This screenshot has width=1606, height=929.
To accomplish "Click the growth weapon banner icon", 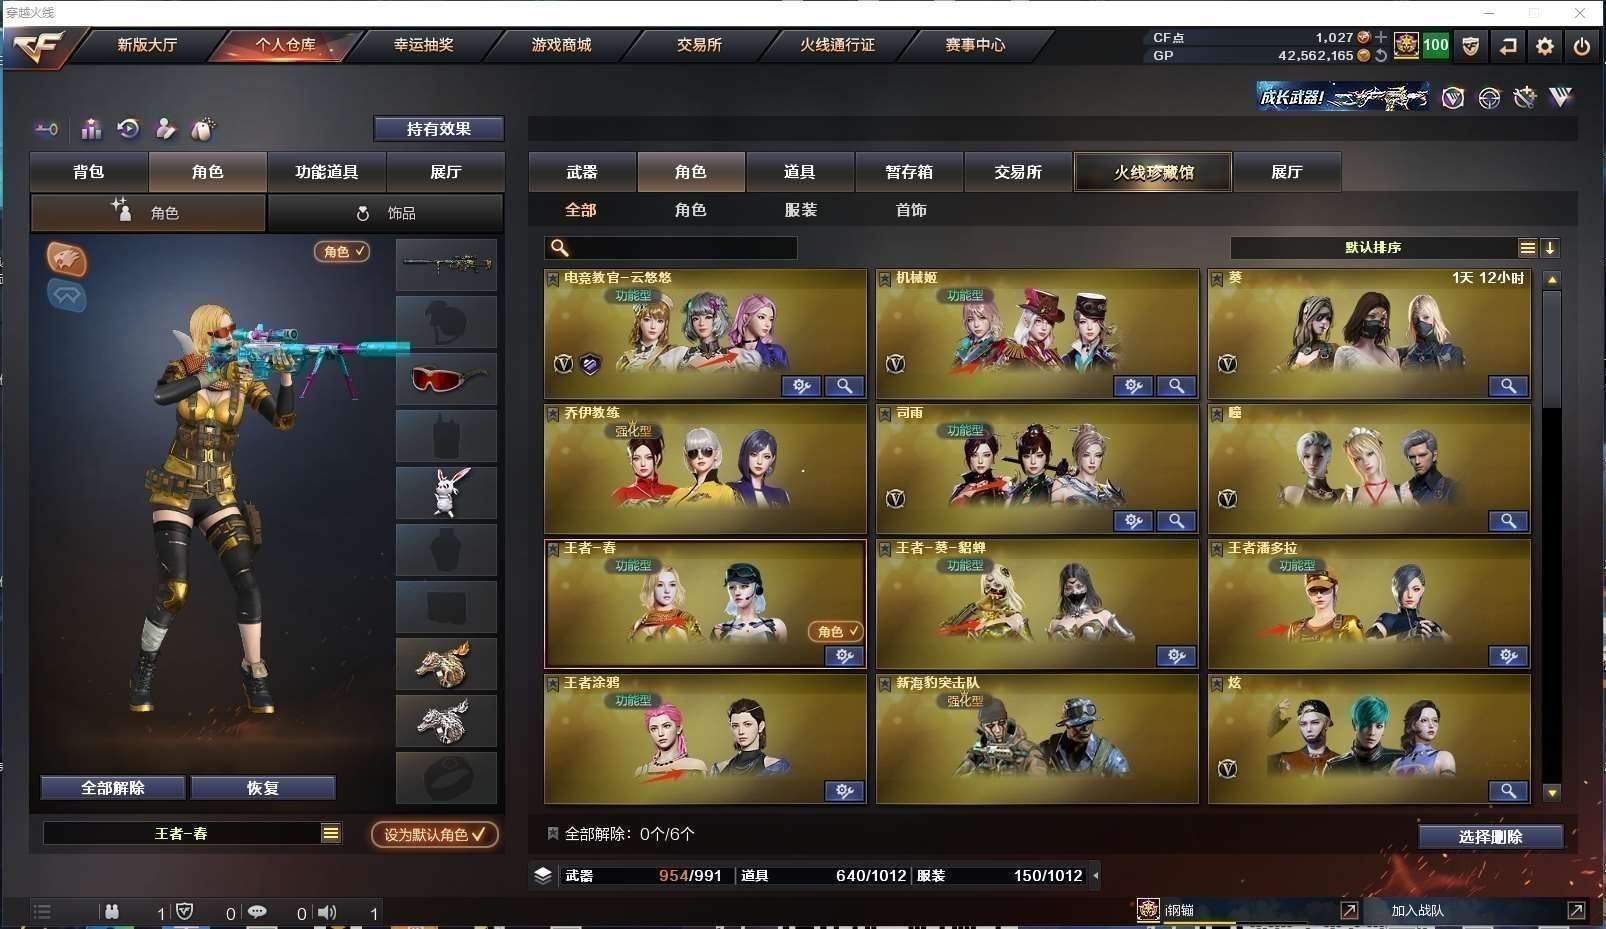I will point(1342,97).
